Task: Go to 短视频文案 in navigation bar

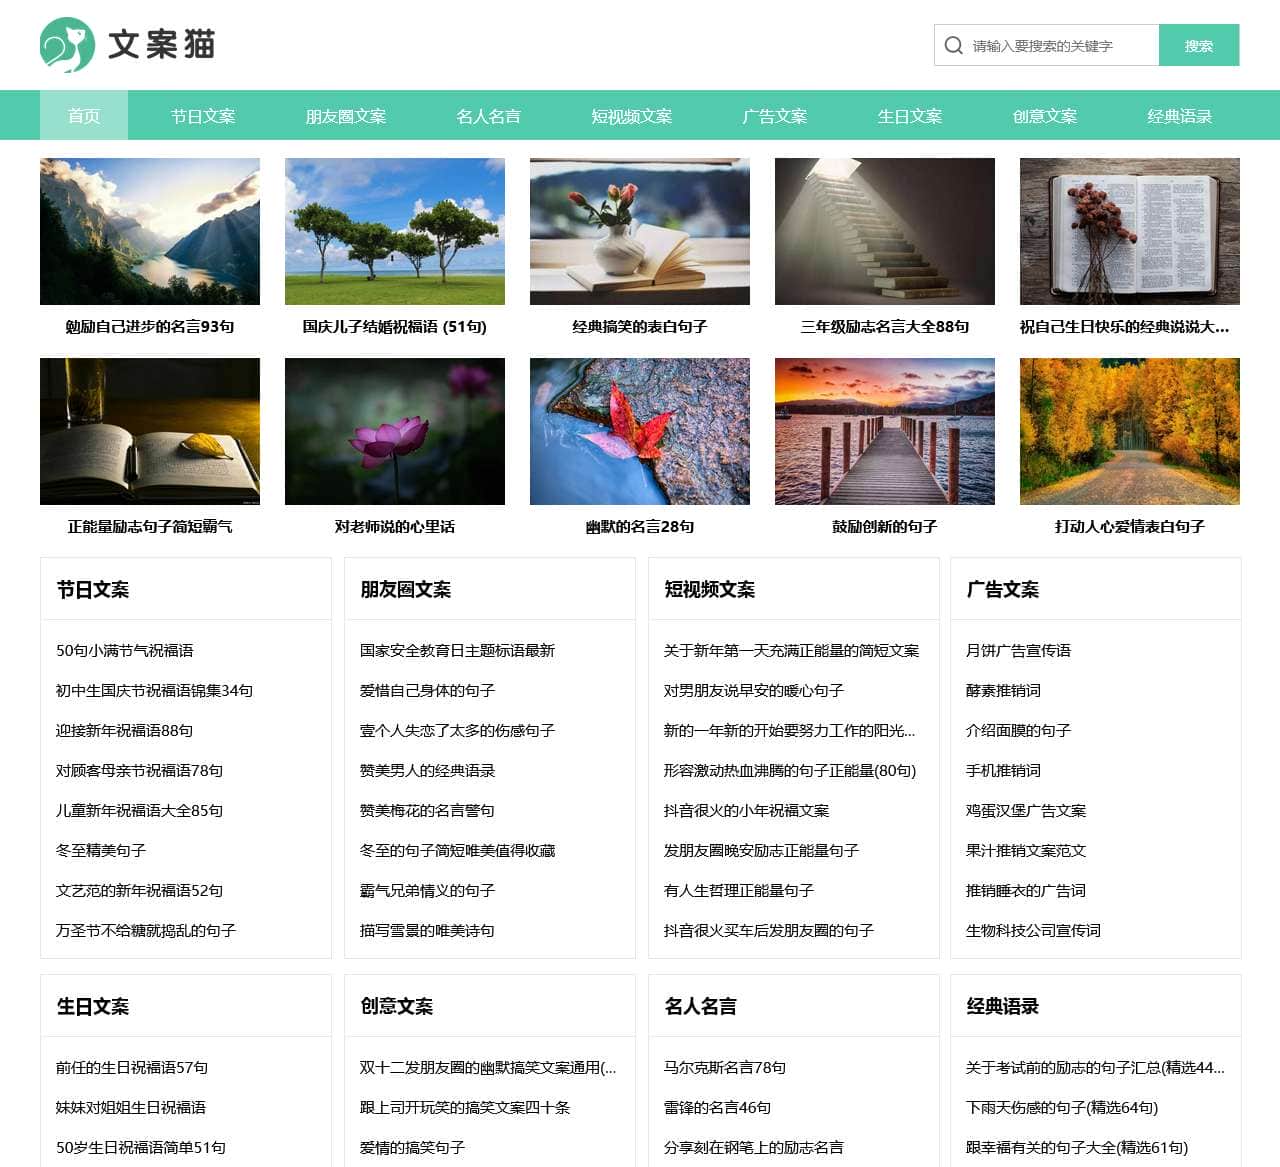Action: (631, 116)
